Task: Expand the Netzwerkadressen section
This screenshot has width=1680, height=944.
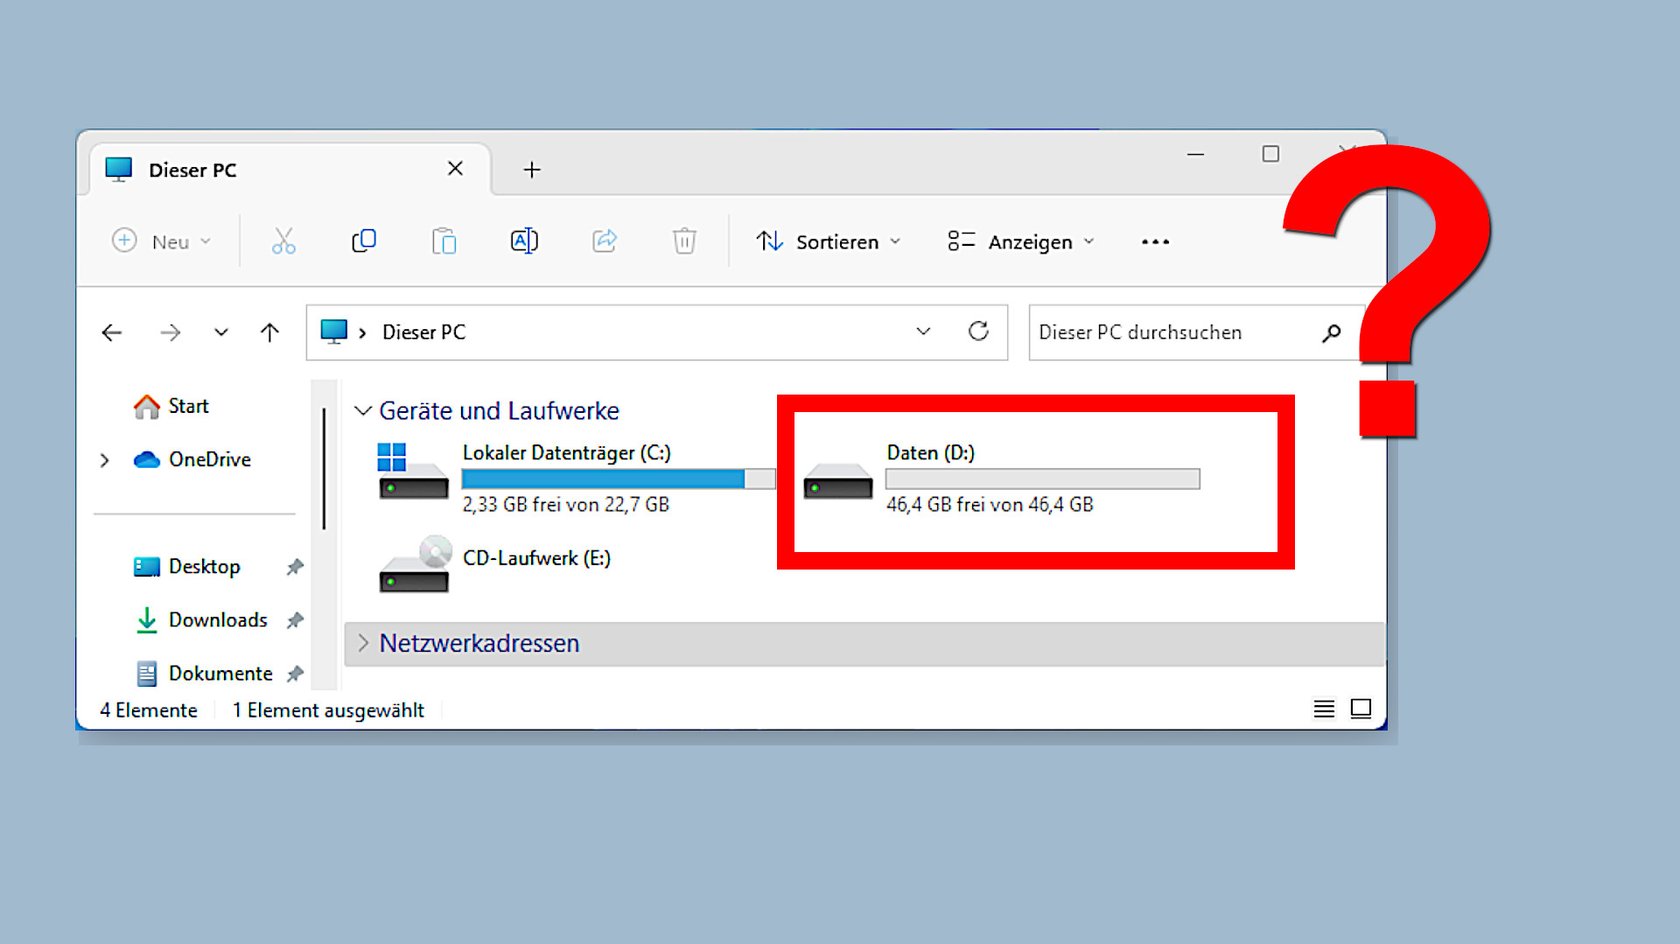Action: (x=363, y=643)
